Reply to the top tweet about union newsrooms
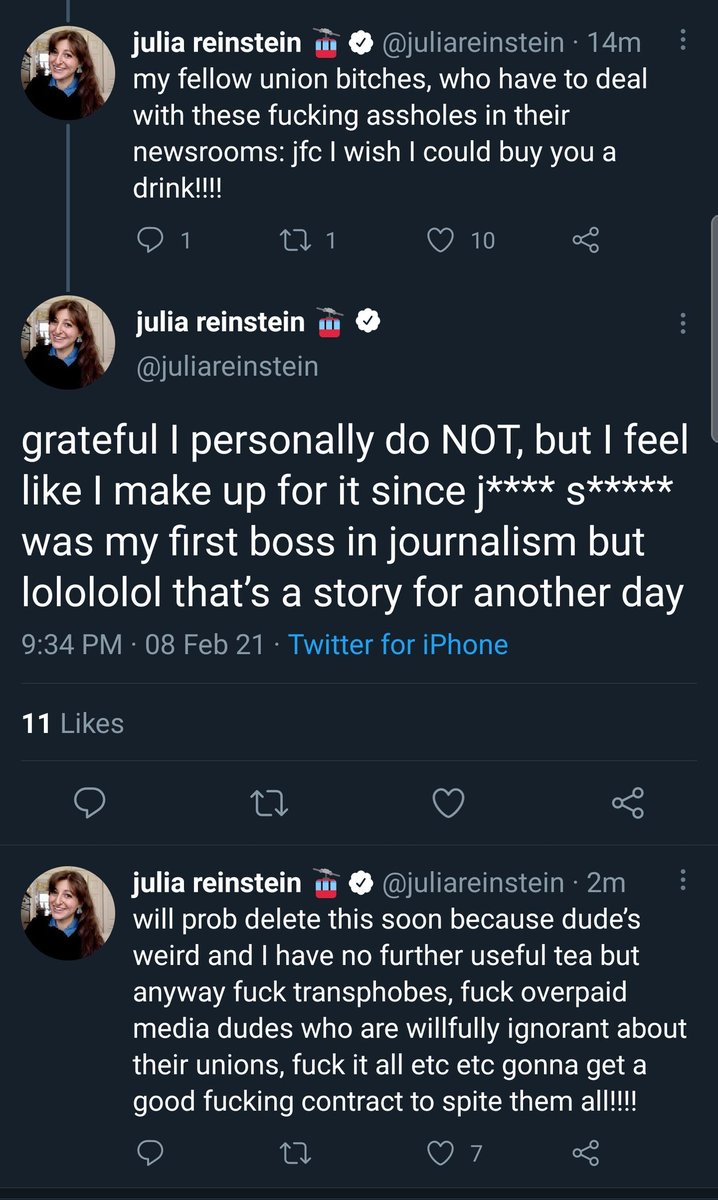Viewport: 718px width, 1200px height. pyautogui.click(x=149, y=240)
